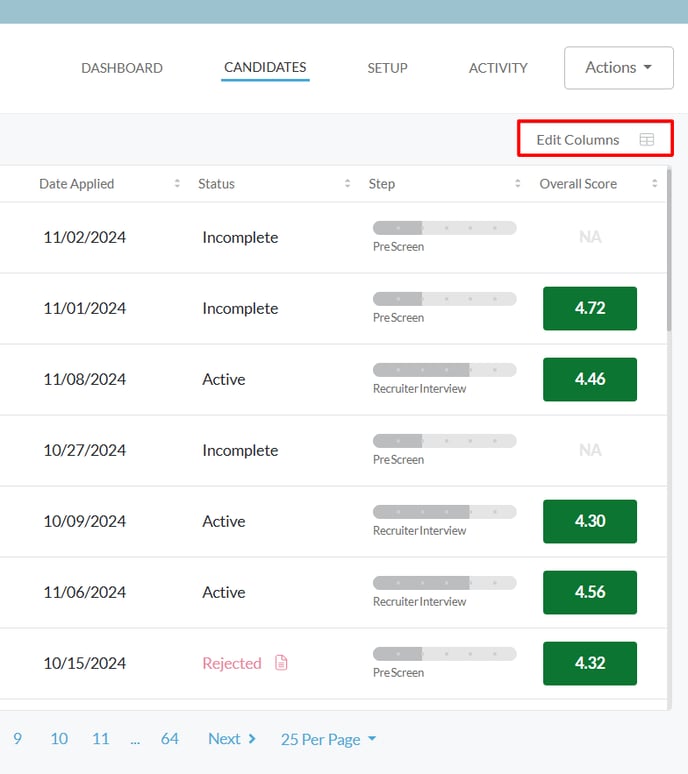Click the table vertical scrollbar
The image size is (688, 774).
pos(669,249)
